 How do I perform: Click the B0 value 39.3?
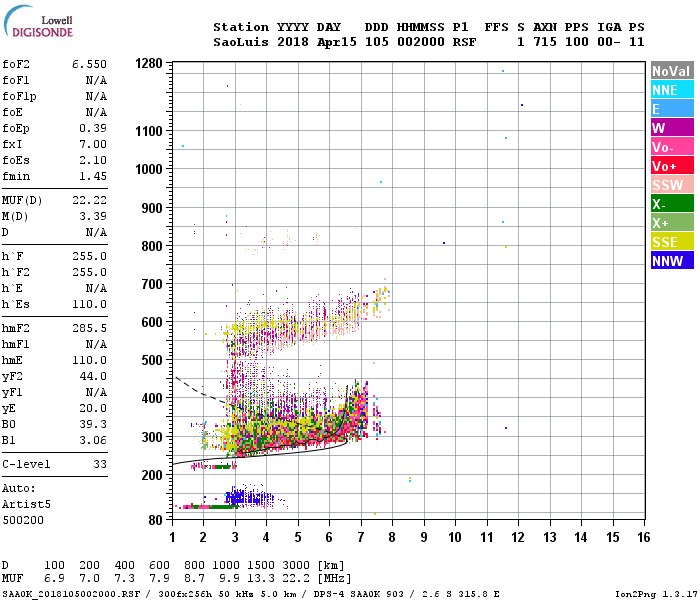[93, 425]
